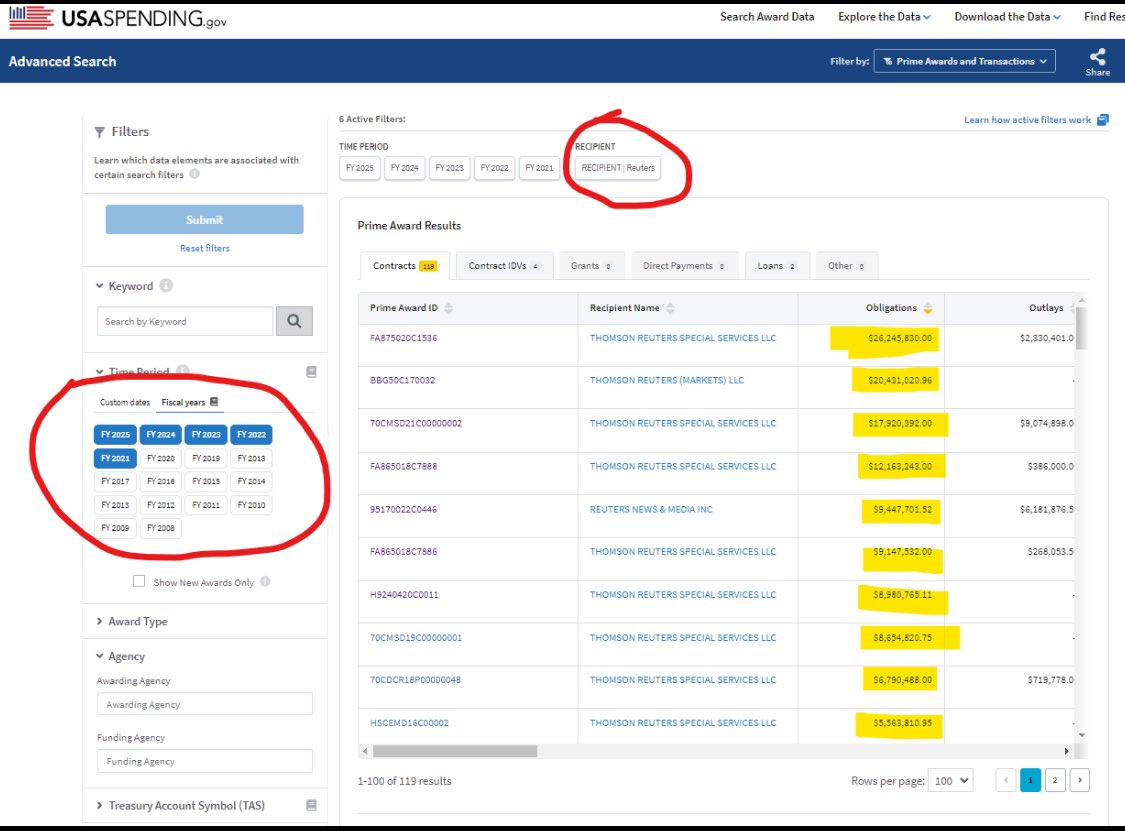Image resolution: width=1125 pixels, height=831 pixels.
Task: Deselect FY 2021 fiscal year filter
Action: pos(116,458)
